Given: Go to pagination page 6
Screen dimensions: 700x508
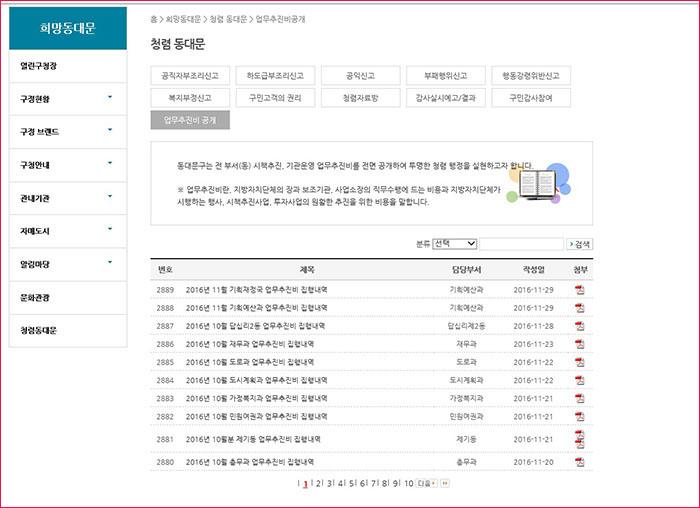Looking at the screenshot, I should pyautogui.click(x=362, y=483).
